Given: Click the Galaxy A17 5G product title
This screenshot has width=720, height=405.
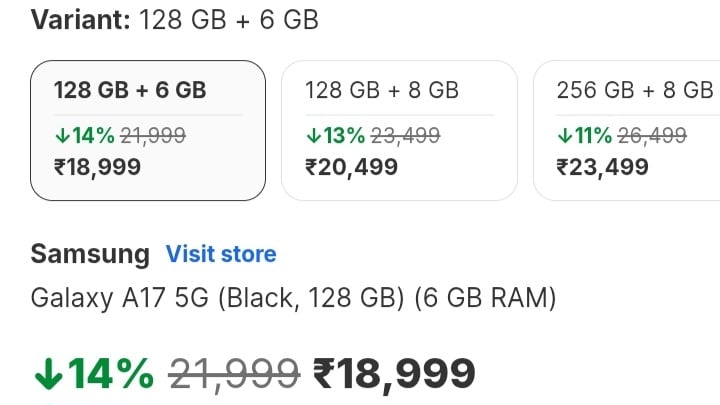Looking at the screenshot, I should 293,298.
